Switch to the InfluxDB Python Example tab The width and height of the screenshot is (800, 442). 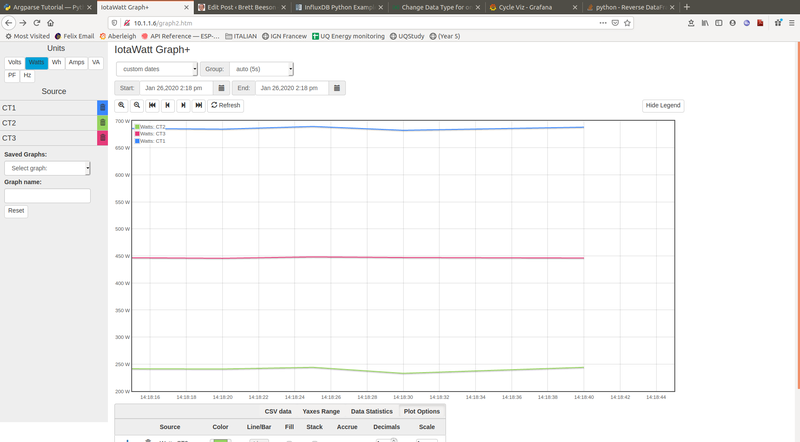[x=337, y=7]
